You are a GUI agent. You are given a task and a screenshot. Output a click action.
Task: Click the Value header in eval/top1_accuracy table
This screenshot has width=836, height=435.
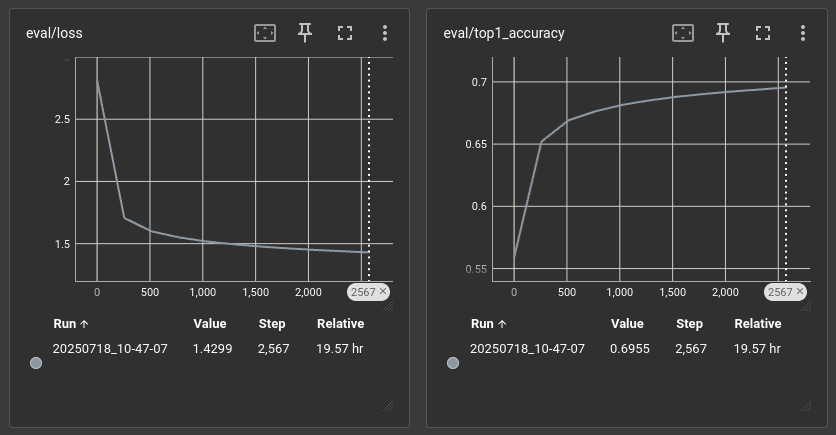[628, 324]
